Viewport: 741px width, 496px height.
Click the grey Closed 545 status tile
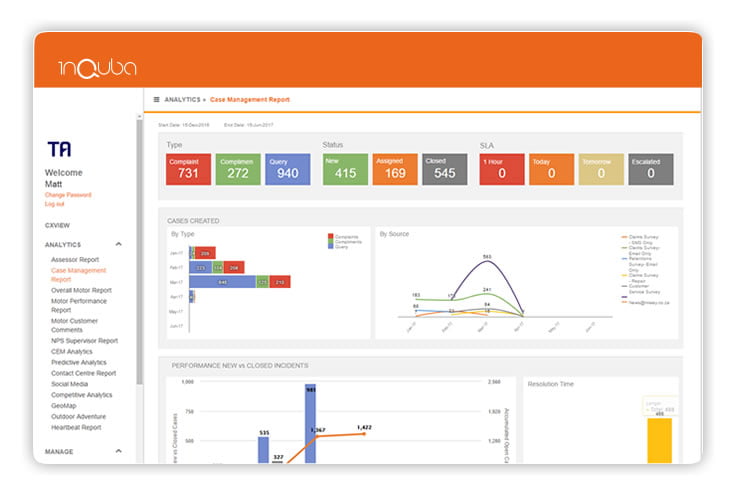pyautogui.click(x=444, y=169)
